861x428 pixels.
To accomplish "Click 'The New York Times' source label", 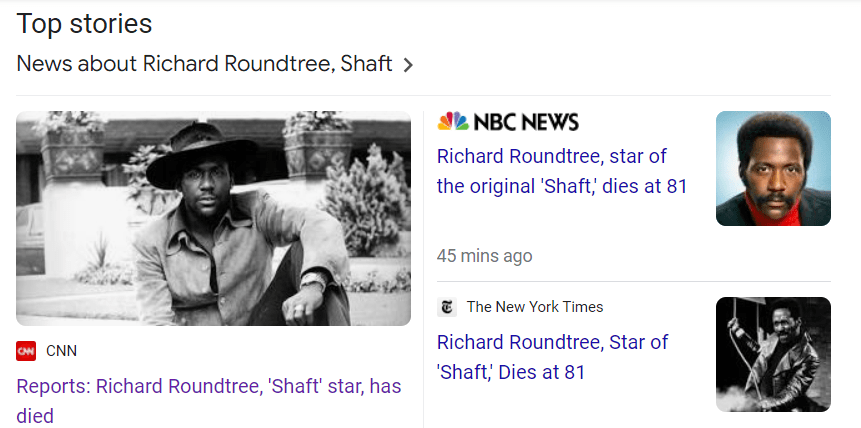I will [535, 307].
